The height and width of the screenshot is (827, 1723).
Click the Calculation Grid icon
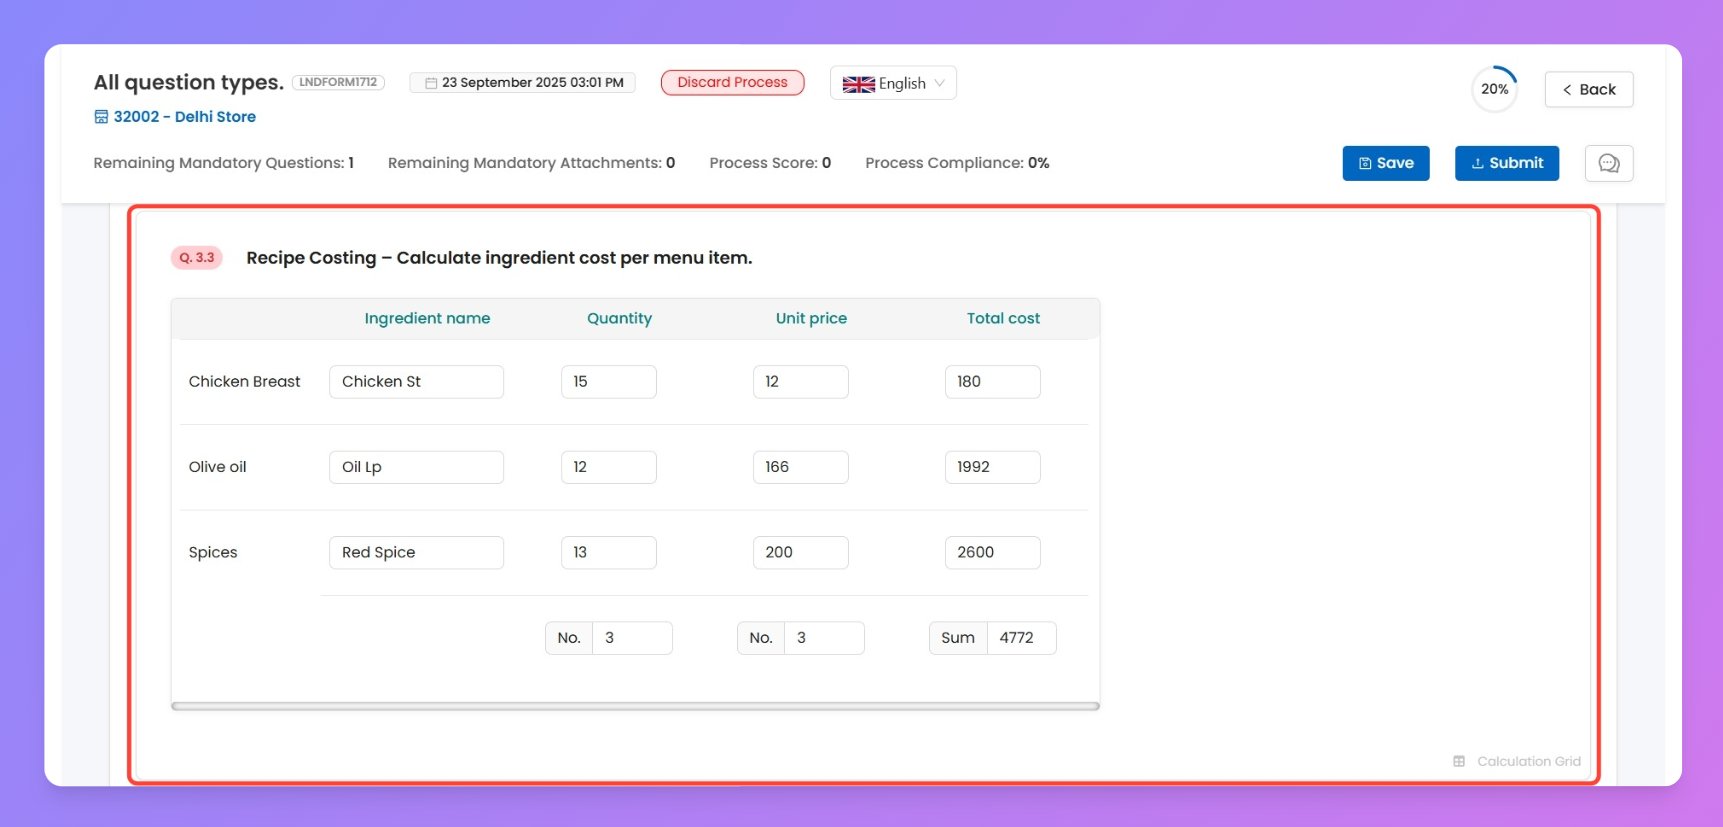point(1459,761)
